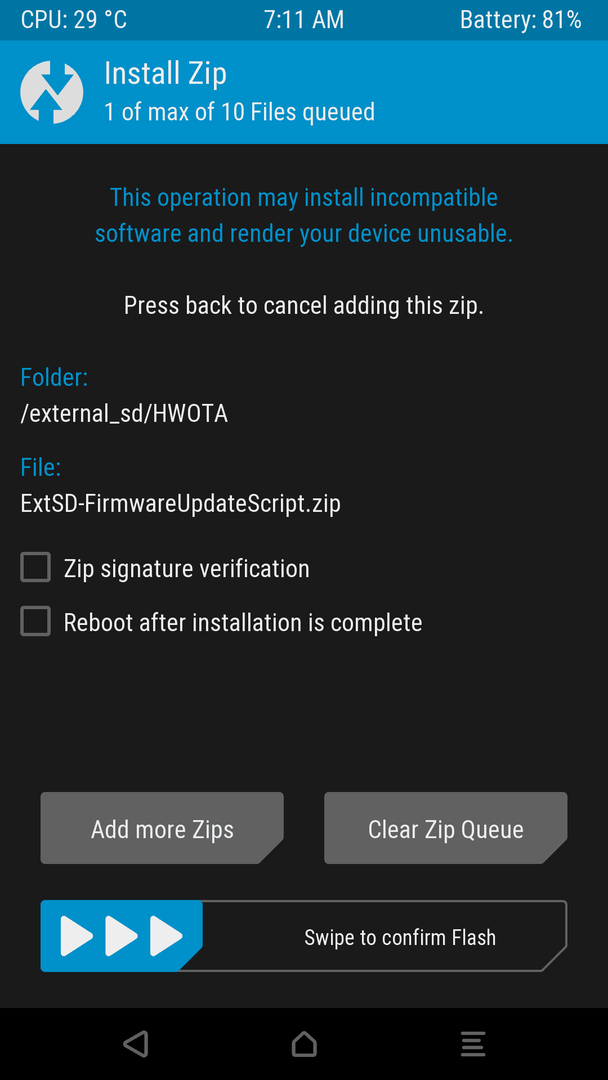
Task: Tap the Press back to cancel message
Action: pos(304,305)
